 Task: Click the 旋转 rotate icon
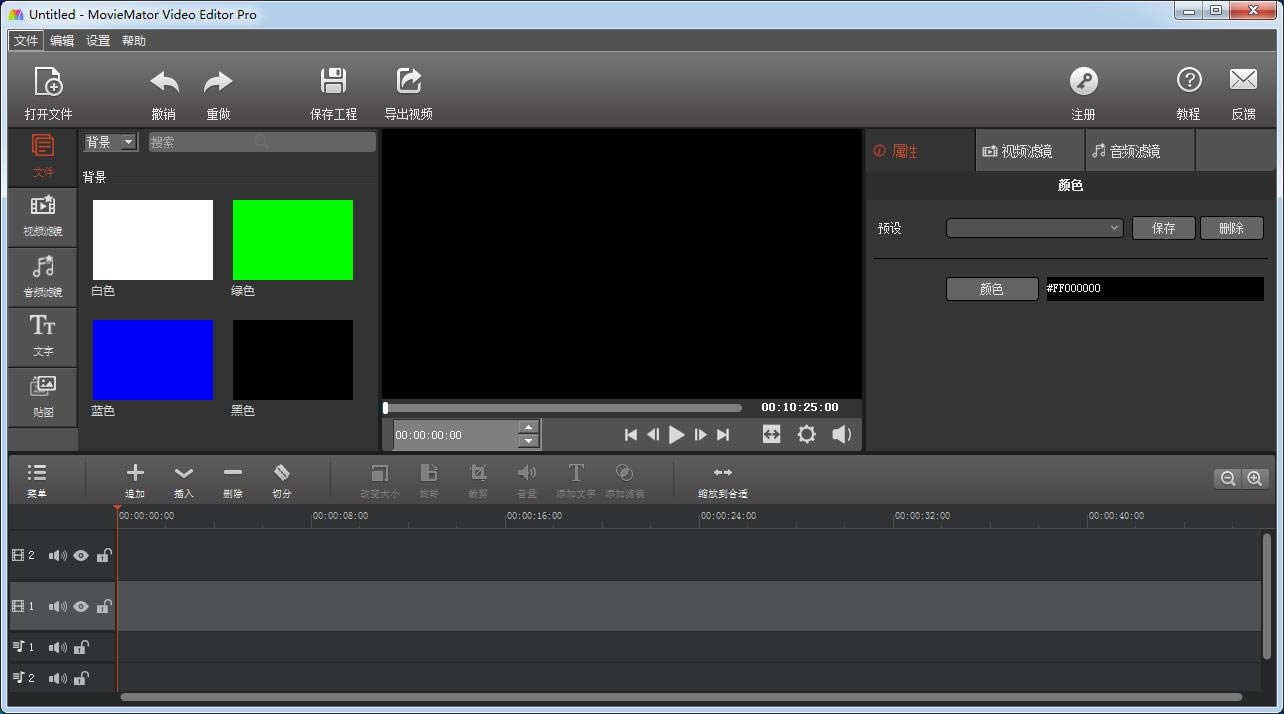(x=429, y=472)
